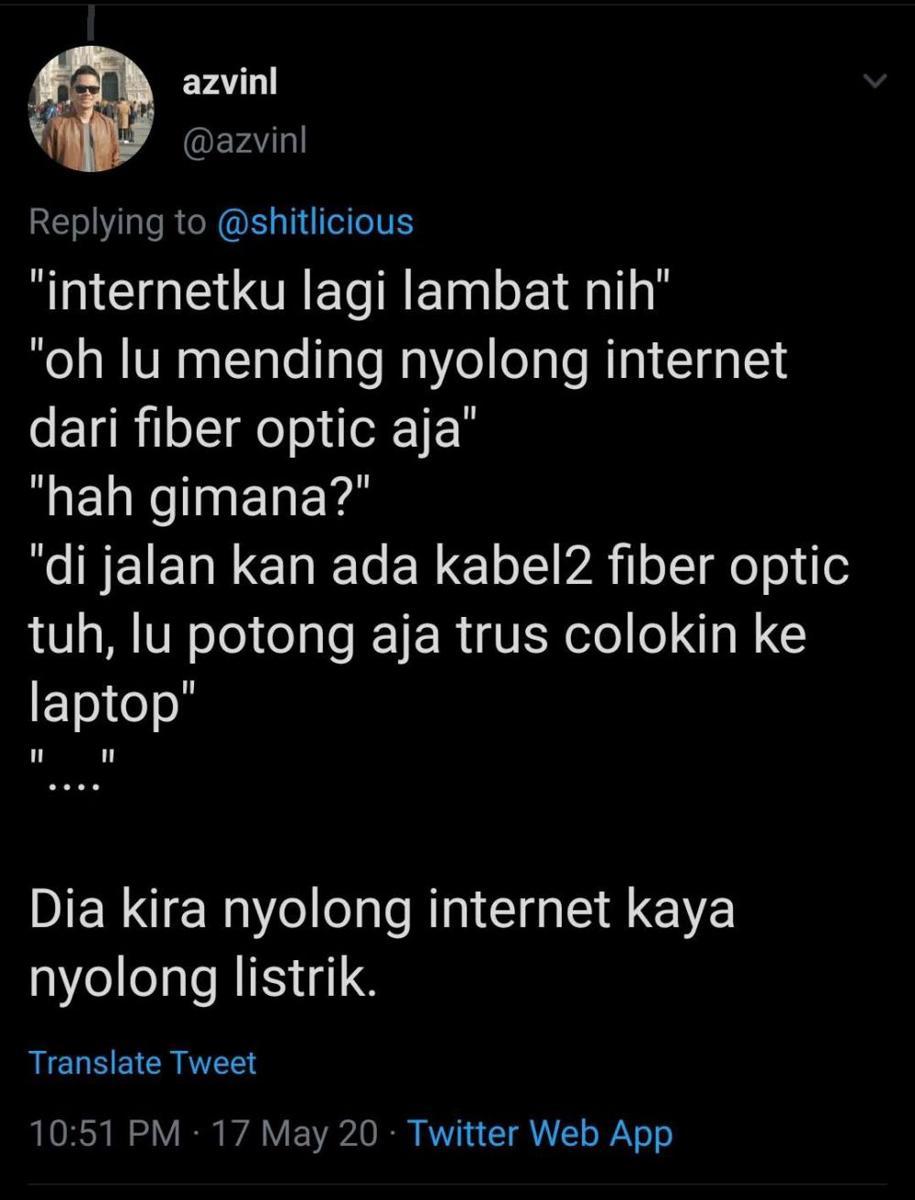Open the @azvinl handle profile
Viewport: 915px width, 1200px height.
(244, 142)
